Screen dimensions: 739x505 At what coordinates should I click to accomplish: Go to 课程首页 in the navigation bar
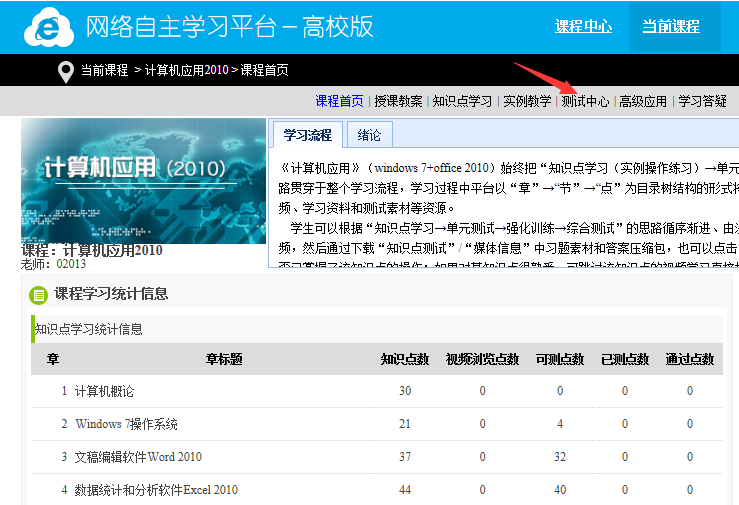[339, 101]
